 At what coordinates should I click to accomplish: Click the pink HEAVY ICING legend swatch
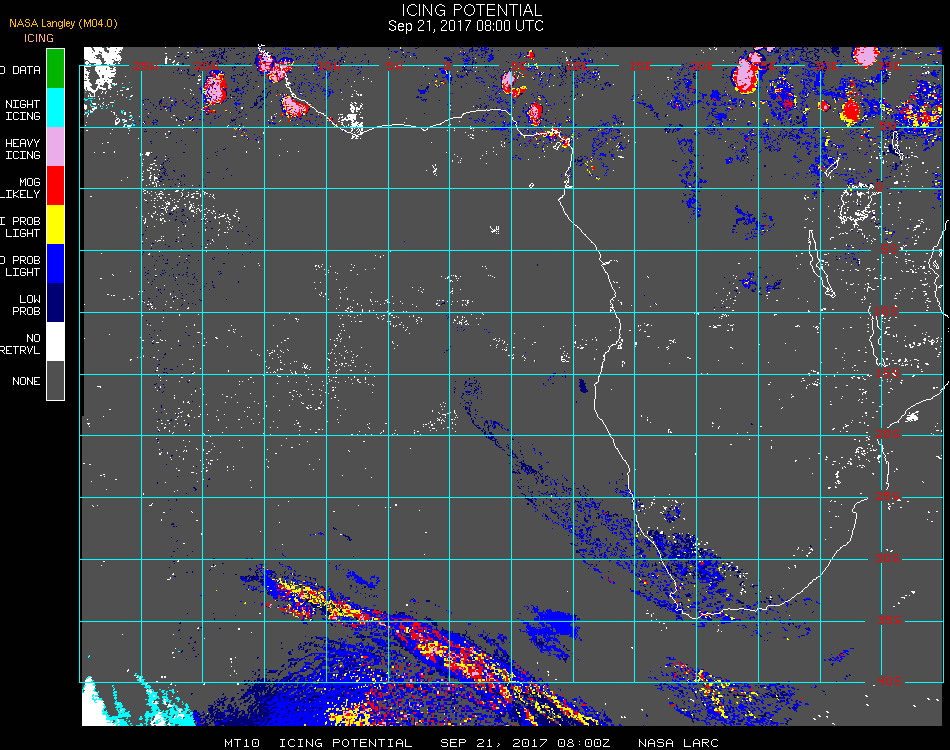click(55, 147)
